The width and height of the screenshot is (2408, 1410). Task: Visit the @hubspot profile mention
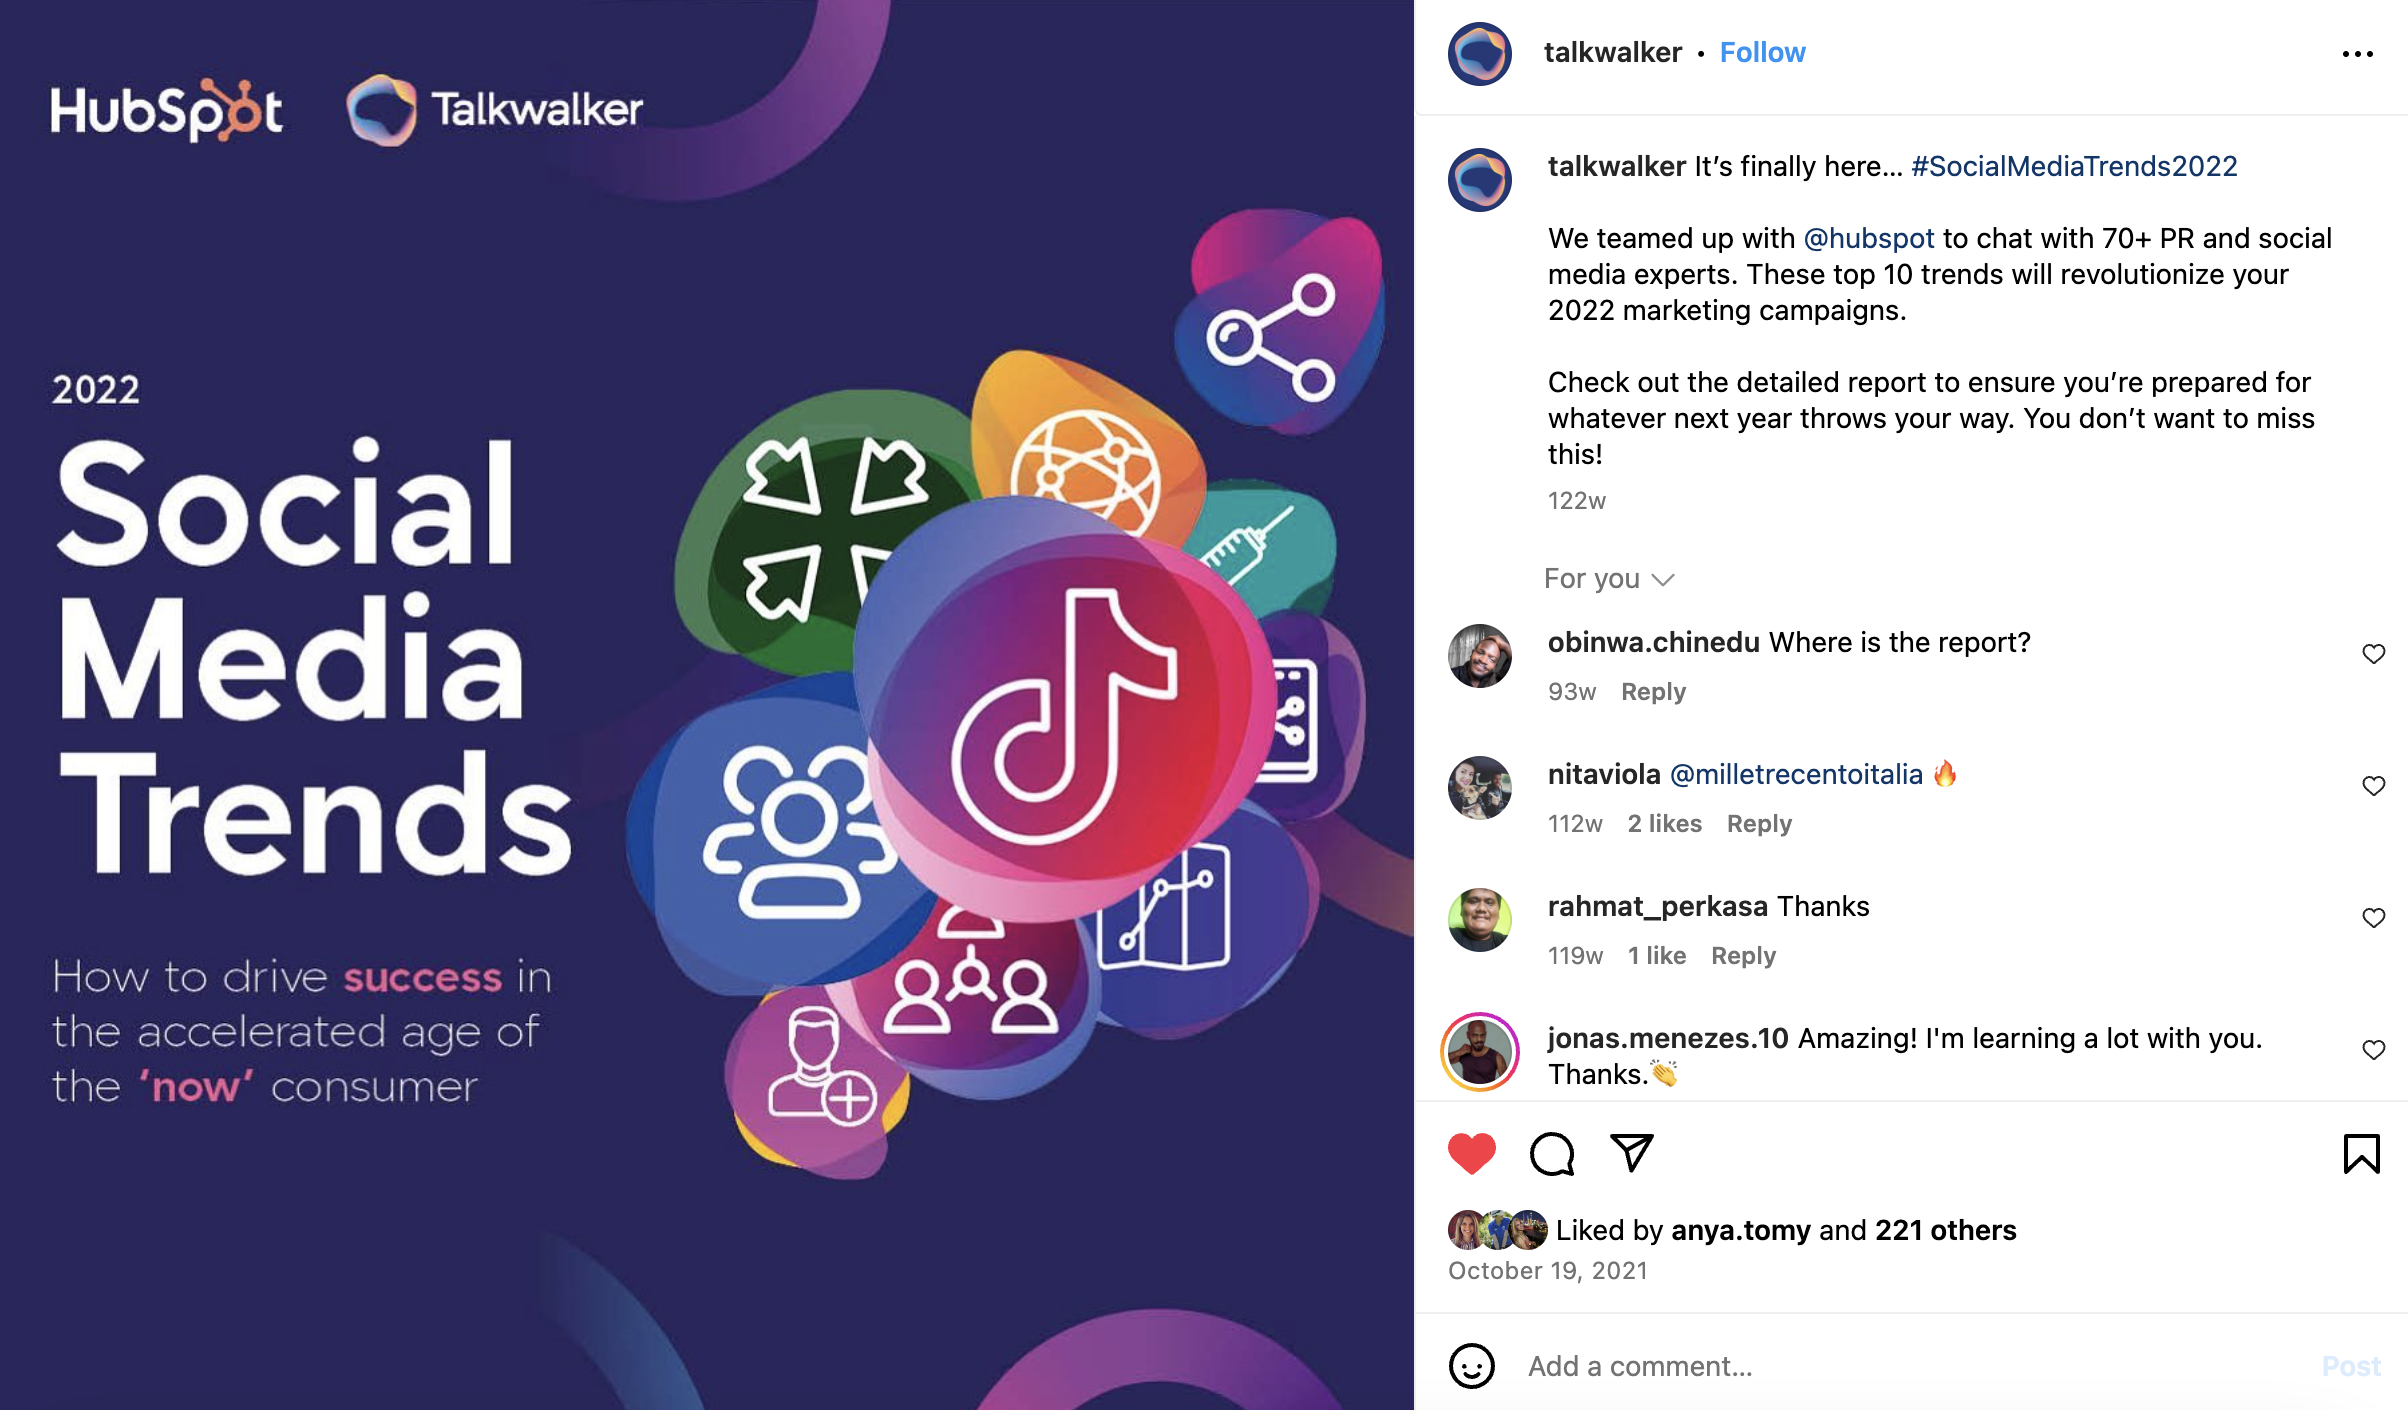point(1869,238)
